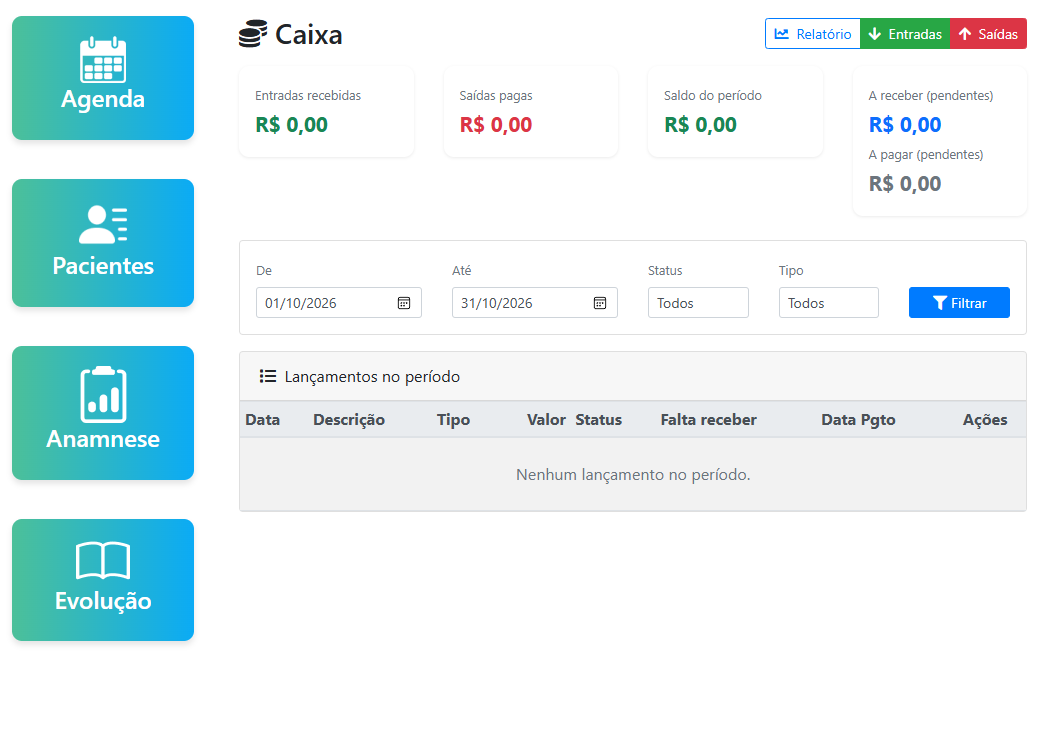Open the Agenda calendar tile
Image resolution: width=1046 pixels, height=732 pixels.
point(103,78)
